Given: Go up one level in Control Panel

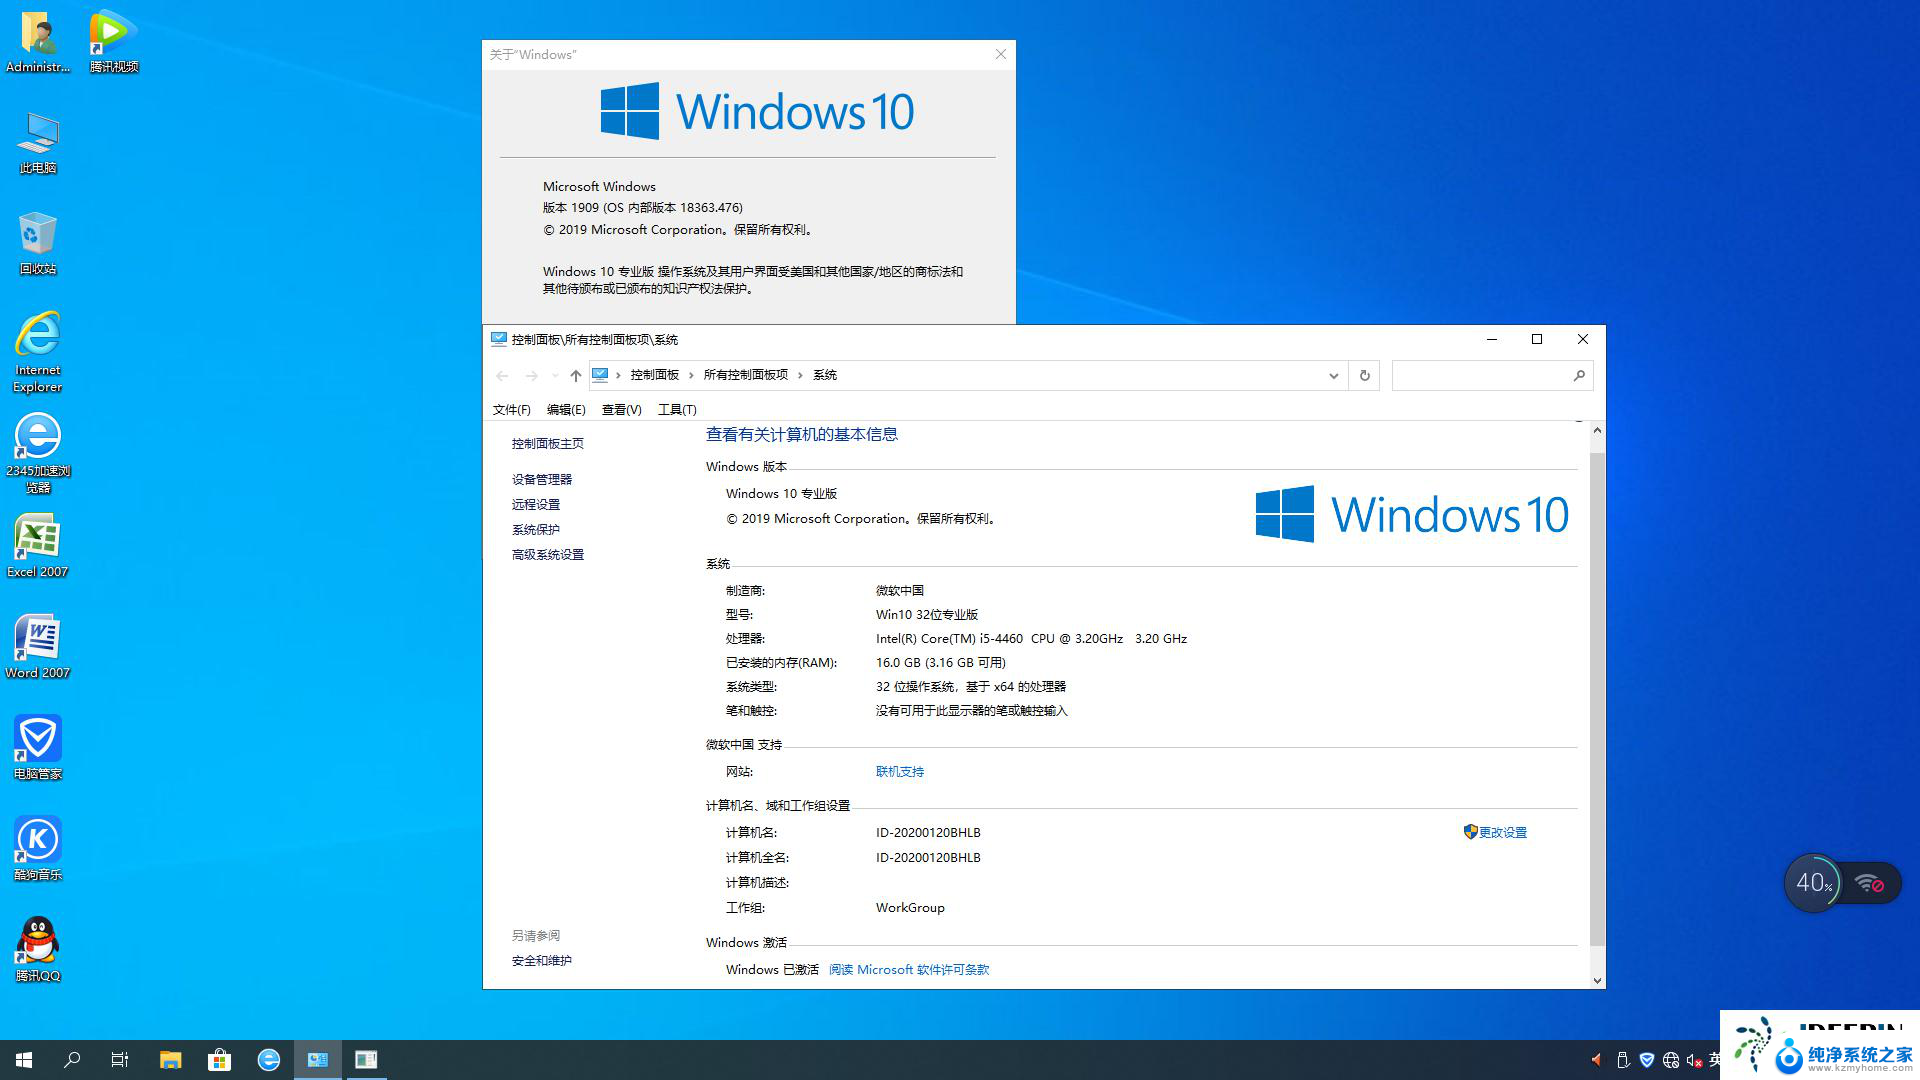Looking at the screenshot, I should coord(575,376).
